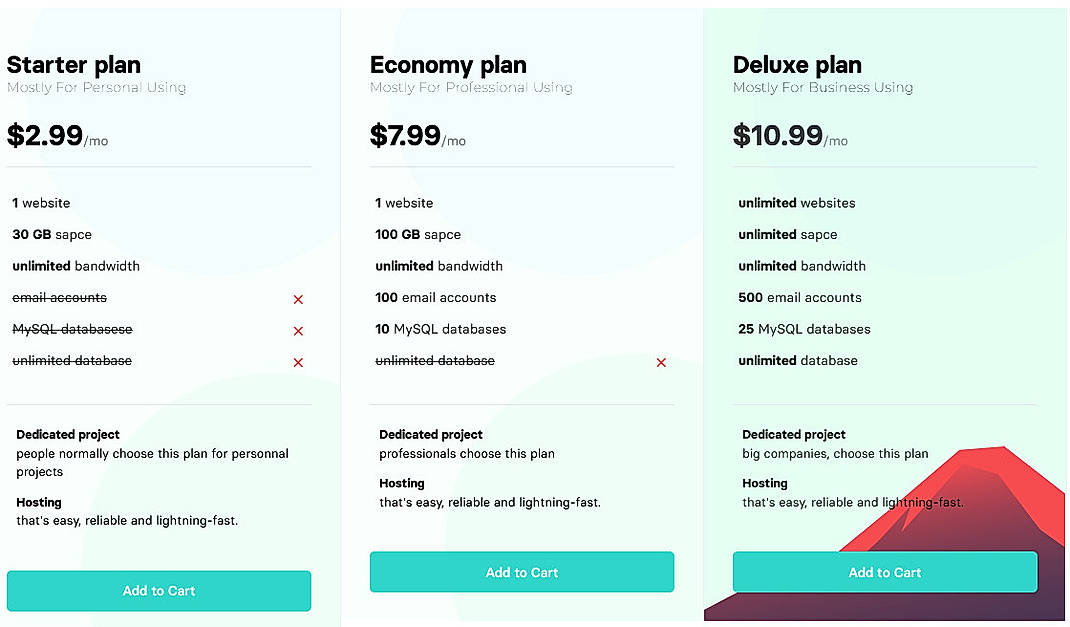Viewport: 1070px width, 627px height.
Task: Click the 100 GB sapce feature
Action: (x=418, y=234)
